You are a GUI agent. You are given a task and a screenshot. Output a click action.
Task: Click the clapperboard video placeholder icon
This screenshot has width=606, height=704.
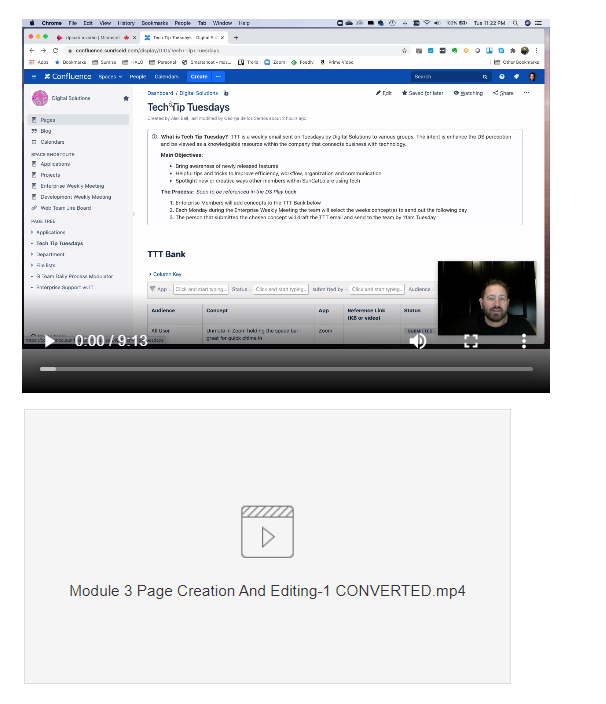pos(268,532)
